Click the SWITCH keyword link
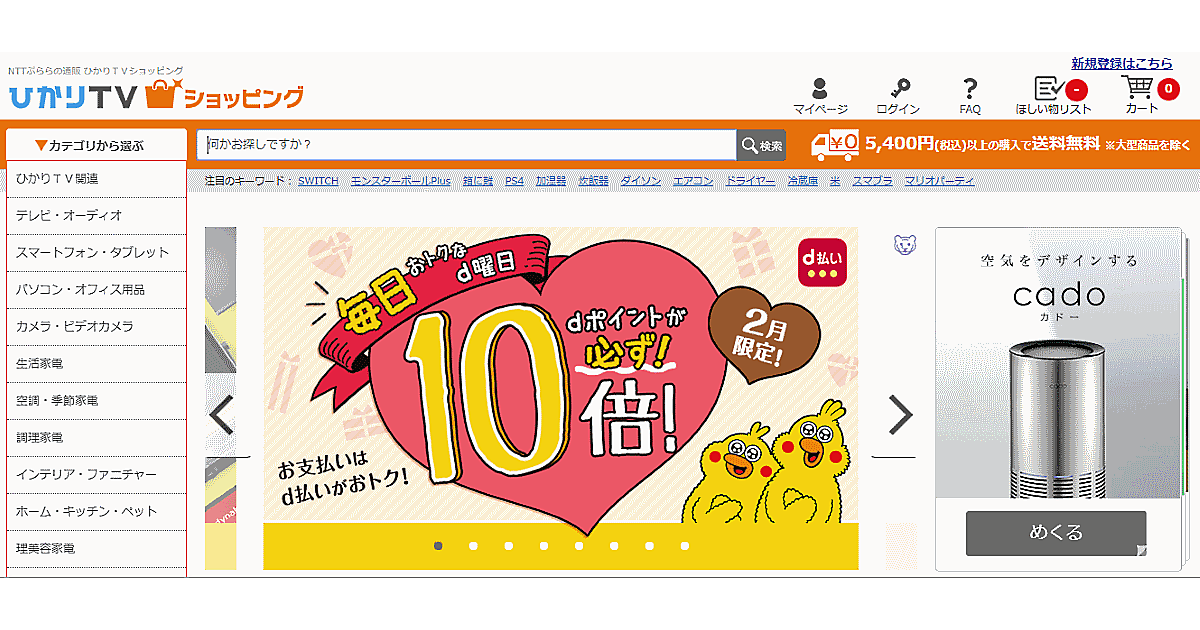1200x630 pixels. [318, 181]
